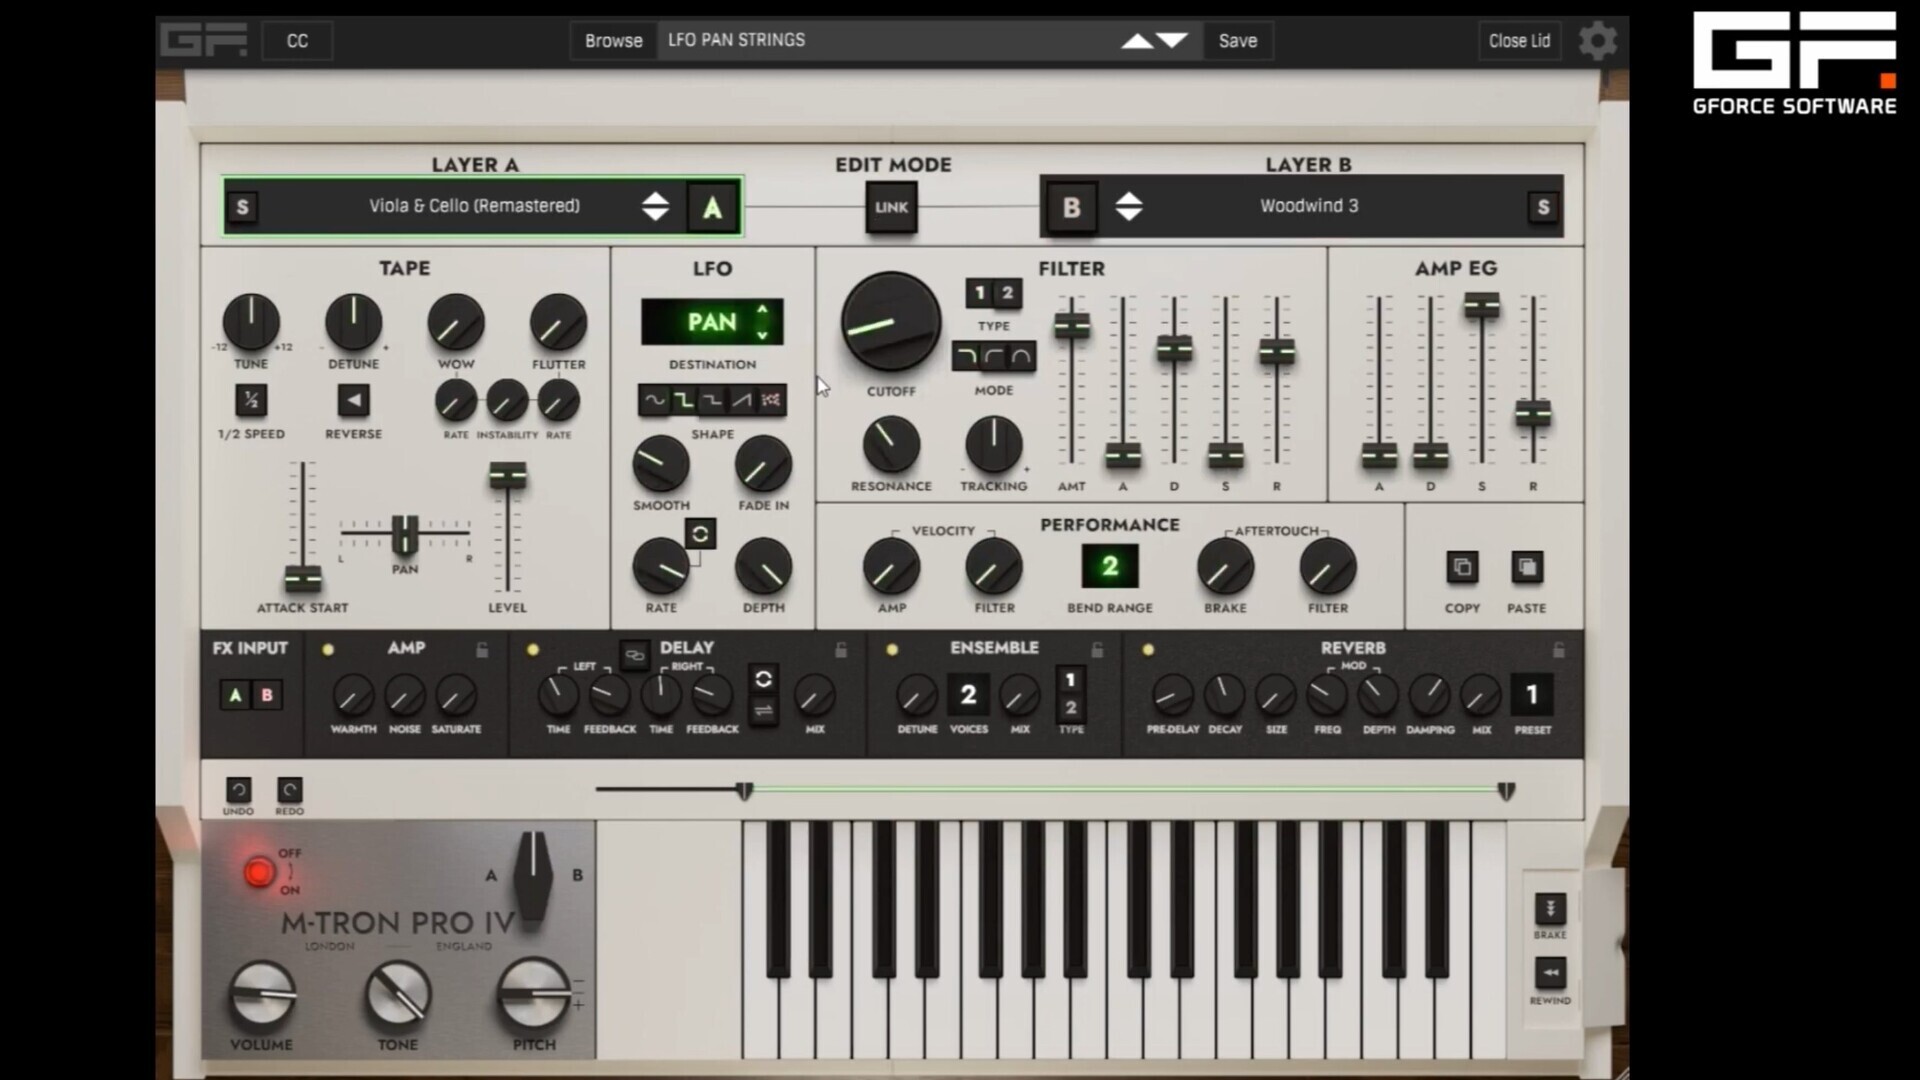Screen dimensions: 1920x1080
Task: Click the tape Level slider handle
Action: pos(507,476)
